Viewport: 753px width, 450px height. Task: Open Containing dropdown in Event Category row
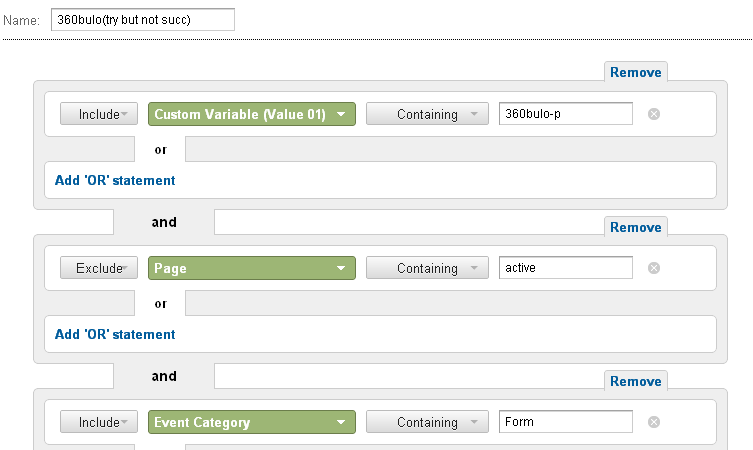(427, 422)
